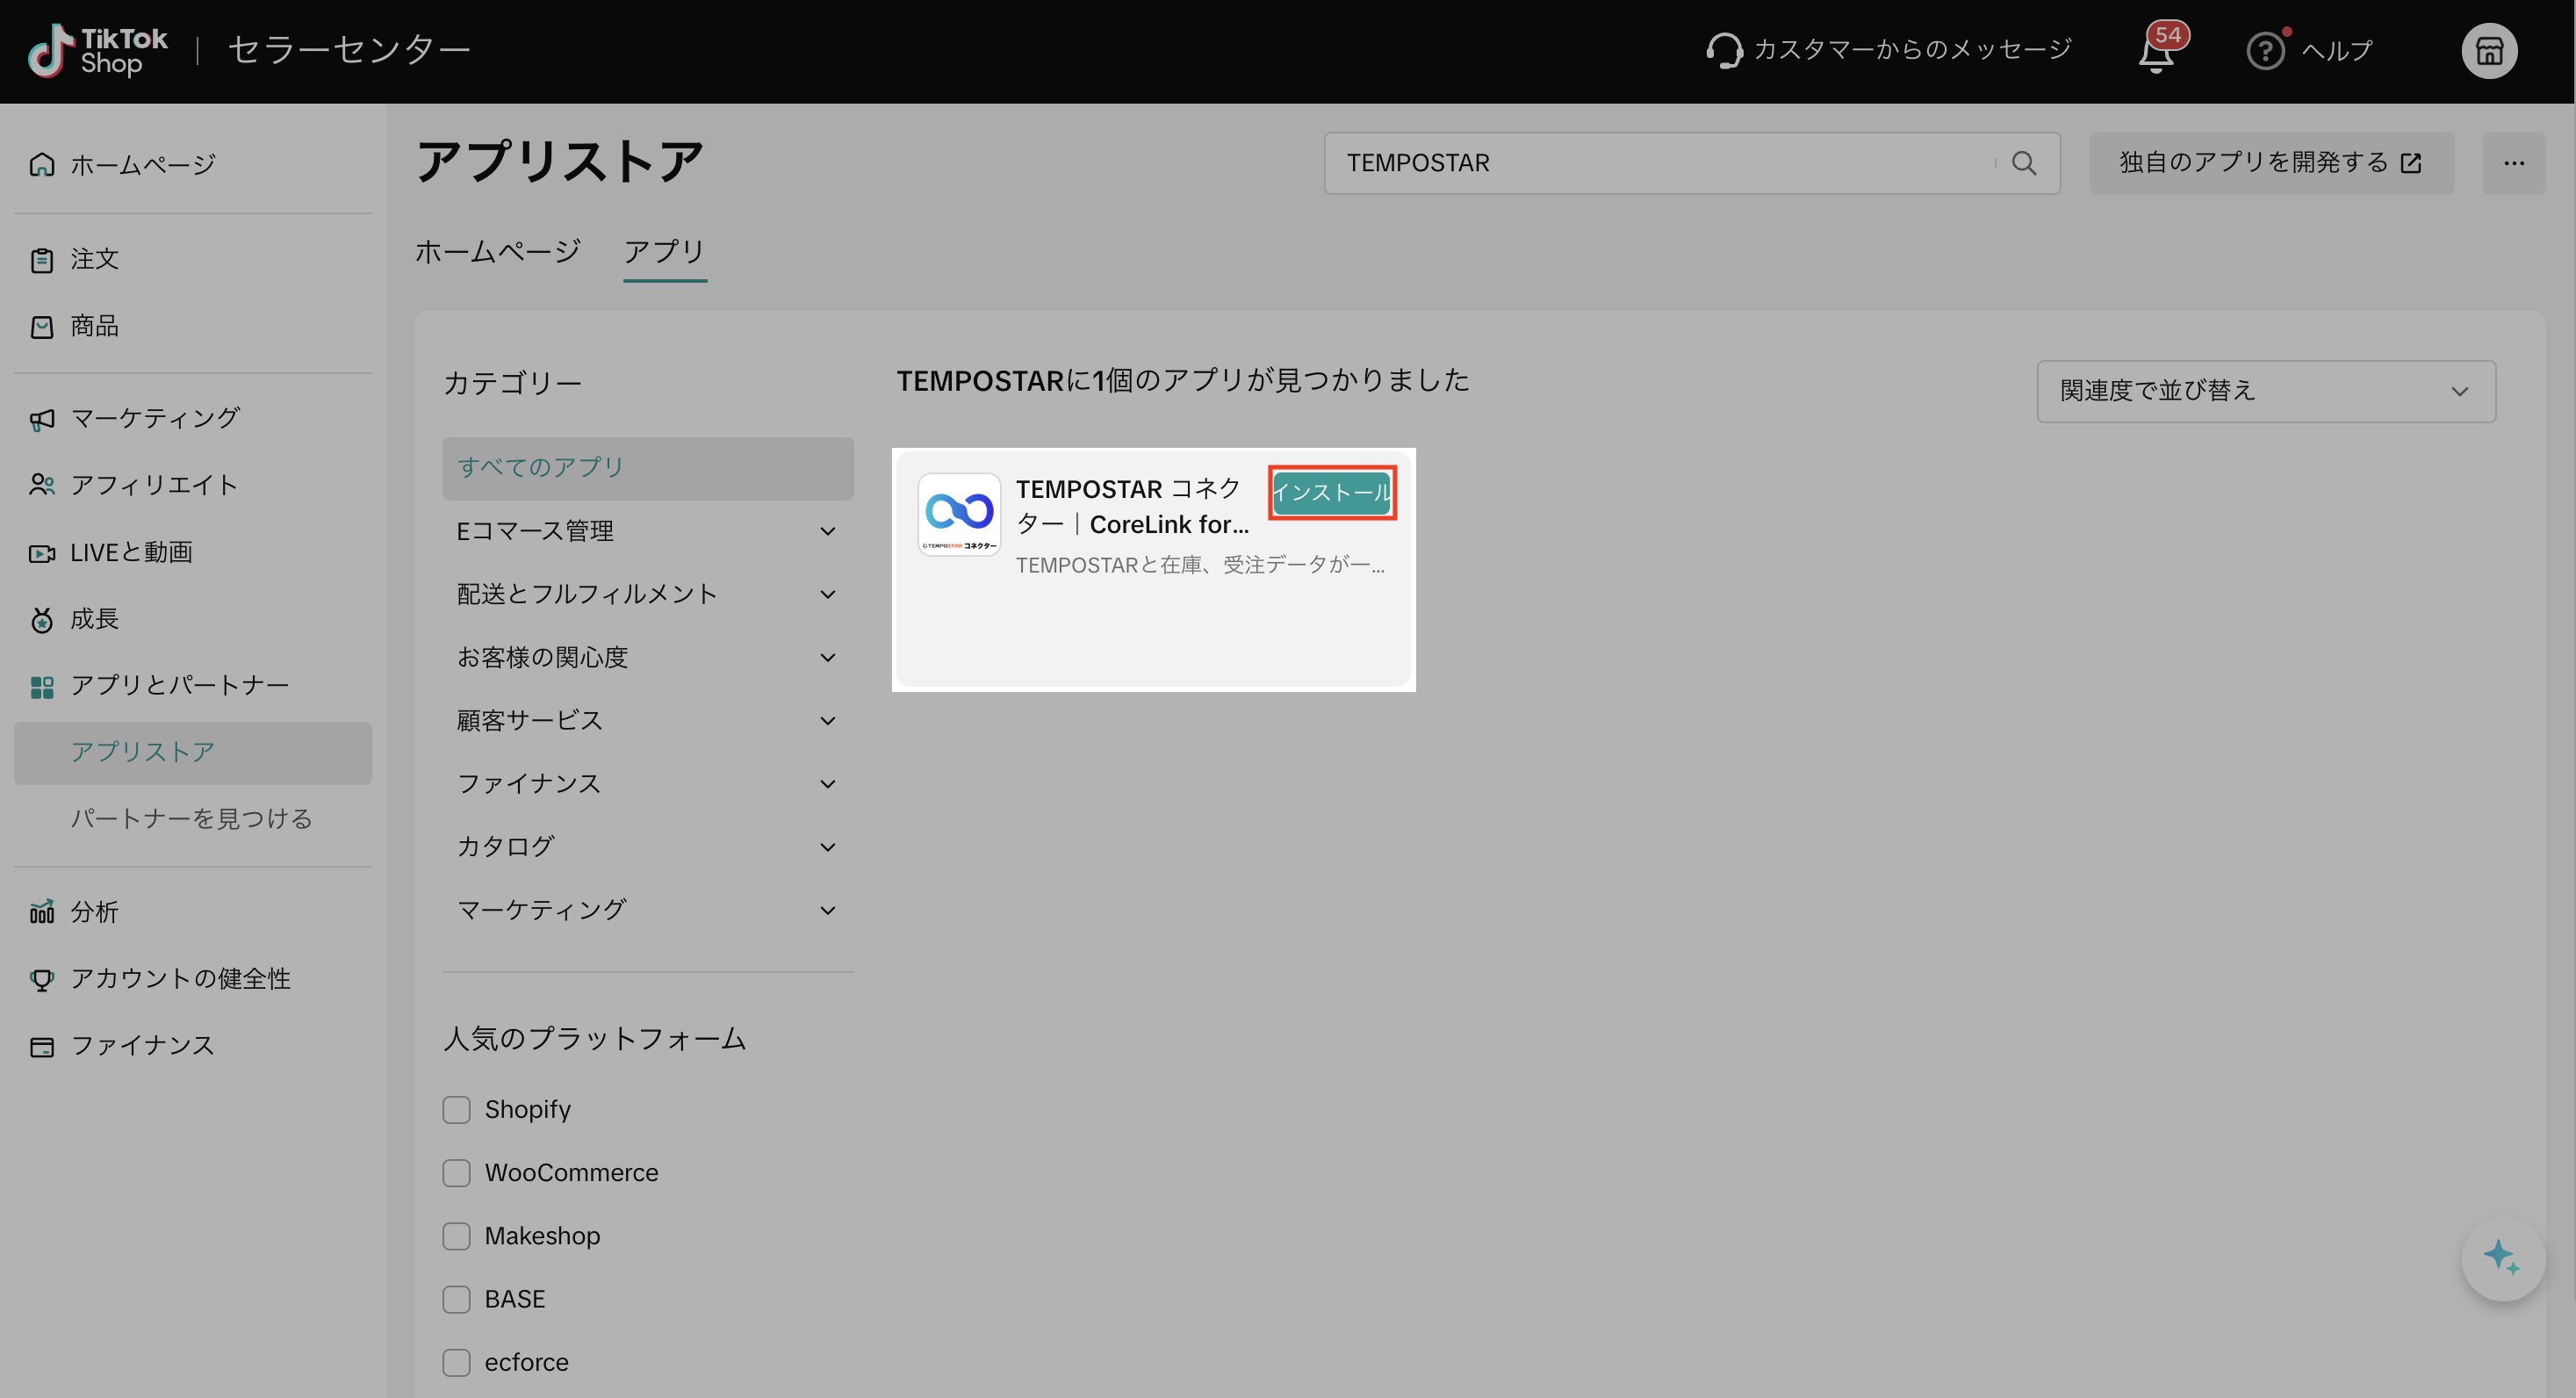The height and width of the screenshot is (1398, 2576).
Task: Open the 関連度で並び替え sort dropdown
Action: tap(2265, 391)
